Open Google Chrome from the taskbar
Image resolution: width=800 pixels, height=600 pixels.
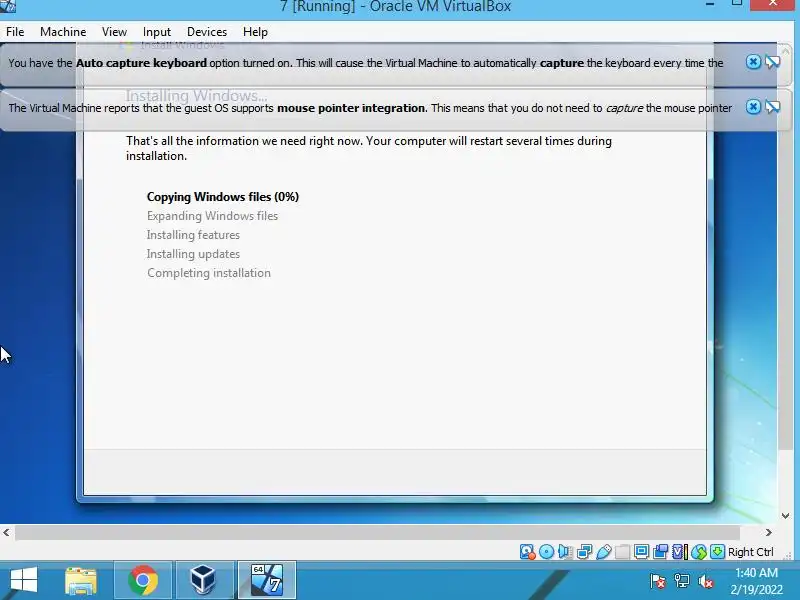click(143, 580)
